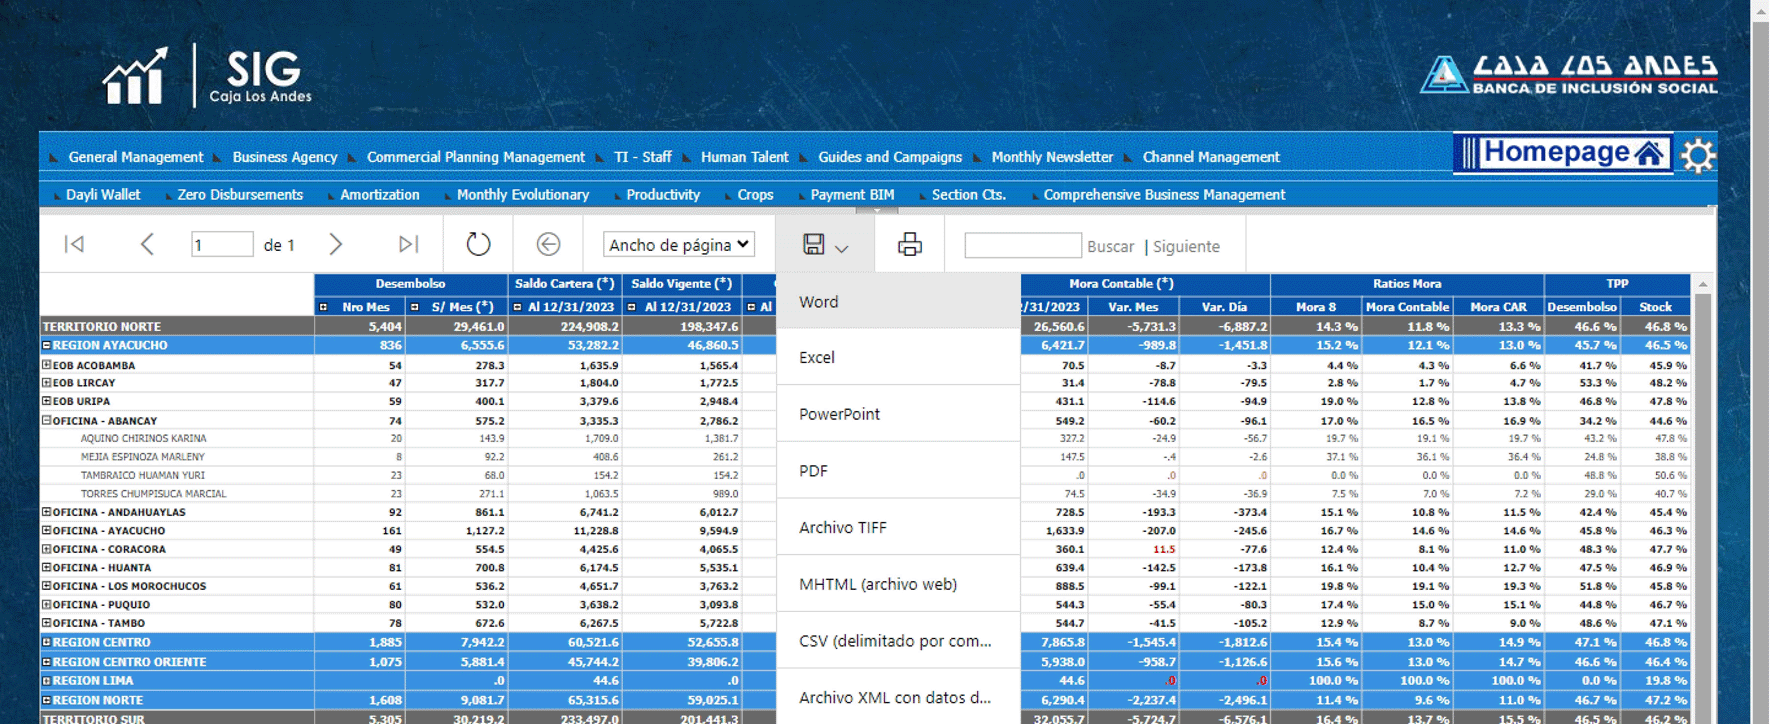Open settings gear icon

1698,156
